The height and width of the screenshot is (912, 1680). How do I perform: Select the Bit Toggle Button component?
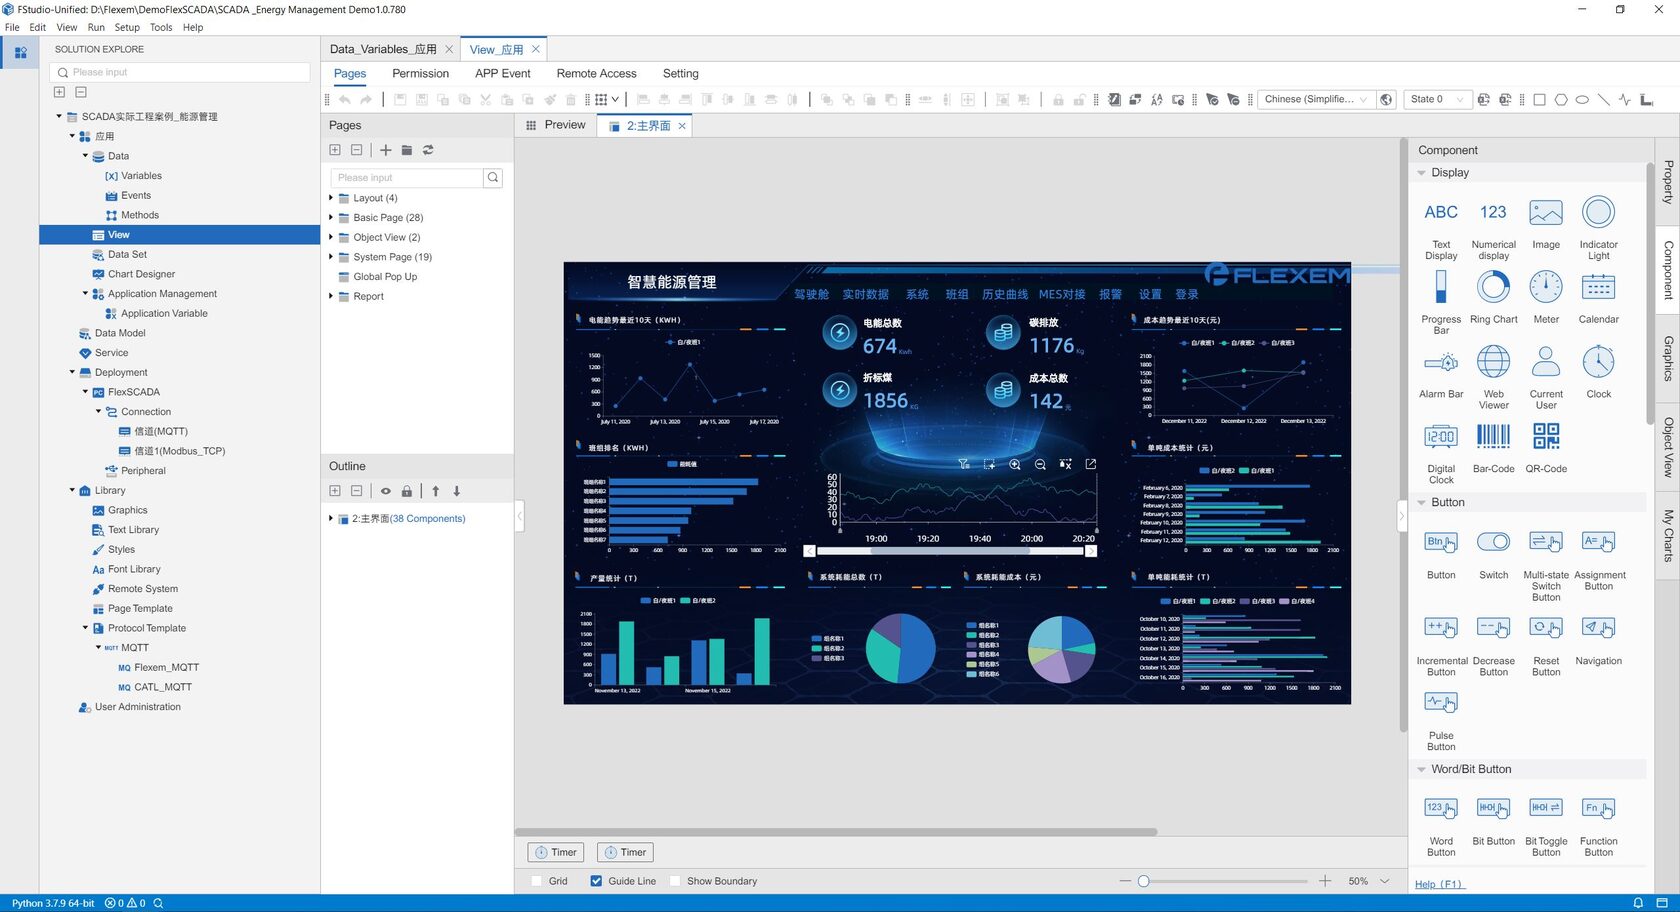[1546, 825]
